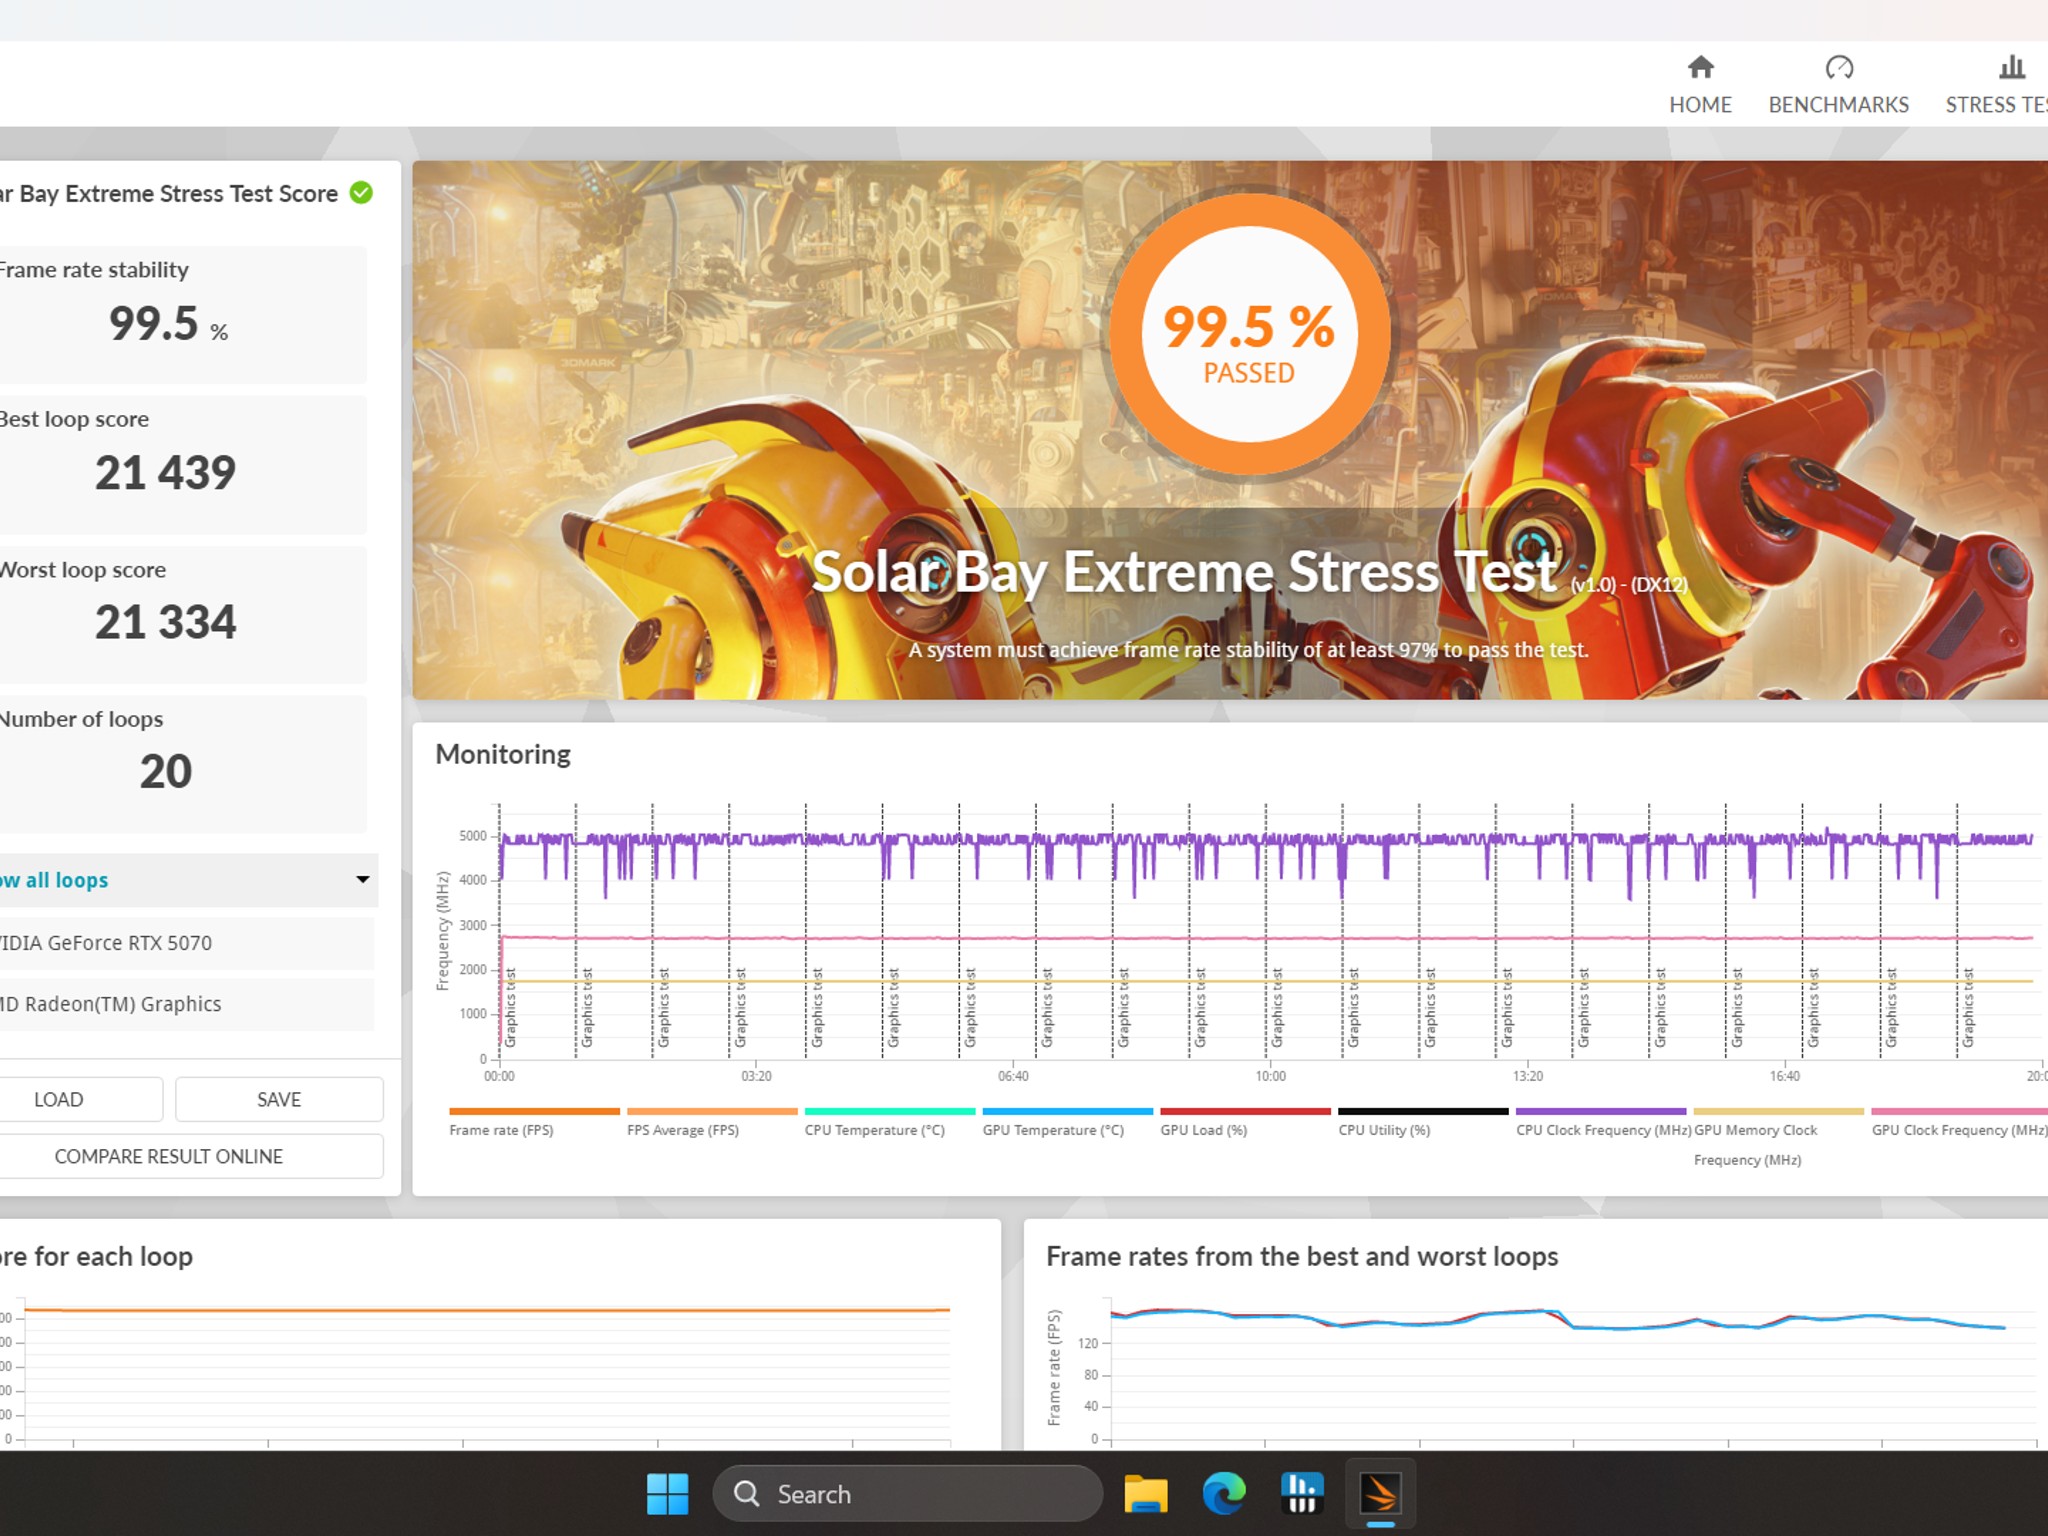Expand the Show all loops dropdown
This screenshot has height=1536, width=2048.
pos(188,880)
